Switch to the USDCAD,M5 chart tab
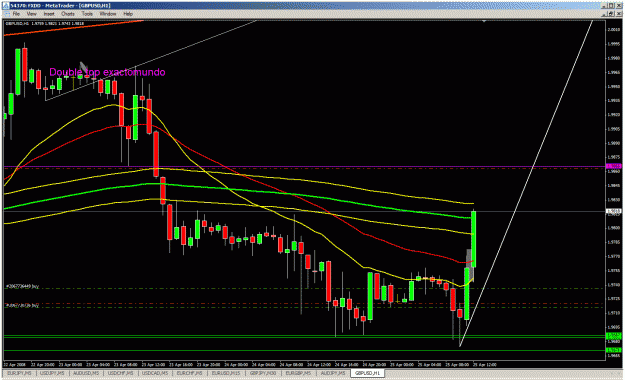The image size is (625, 380). pyautogui.click(x=156, y=373)
